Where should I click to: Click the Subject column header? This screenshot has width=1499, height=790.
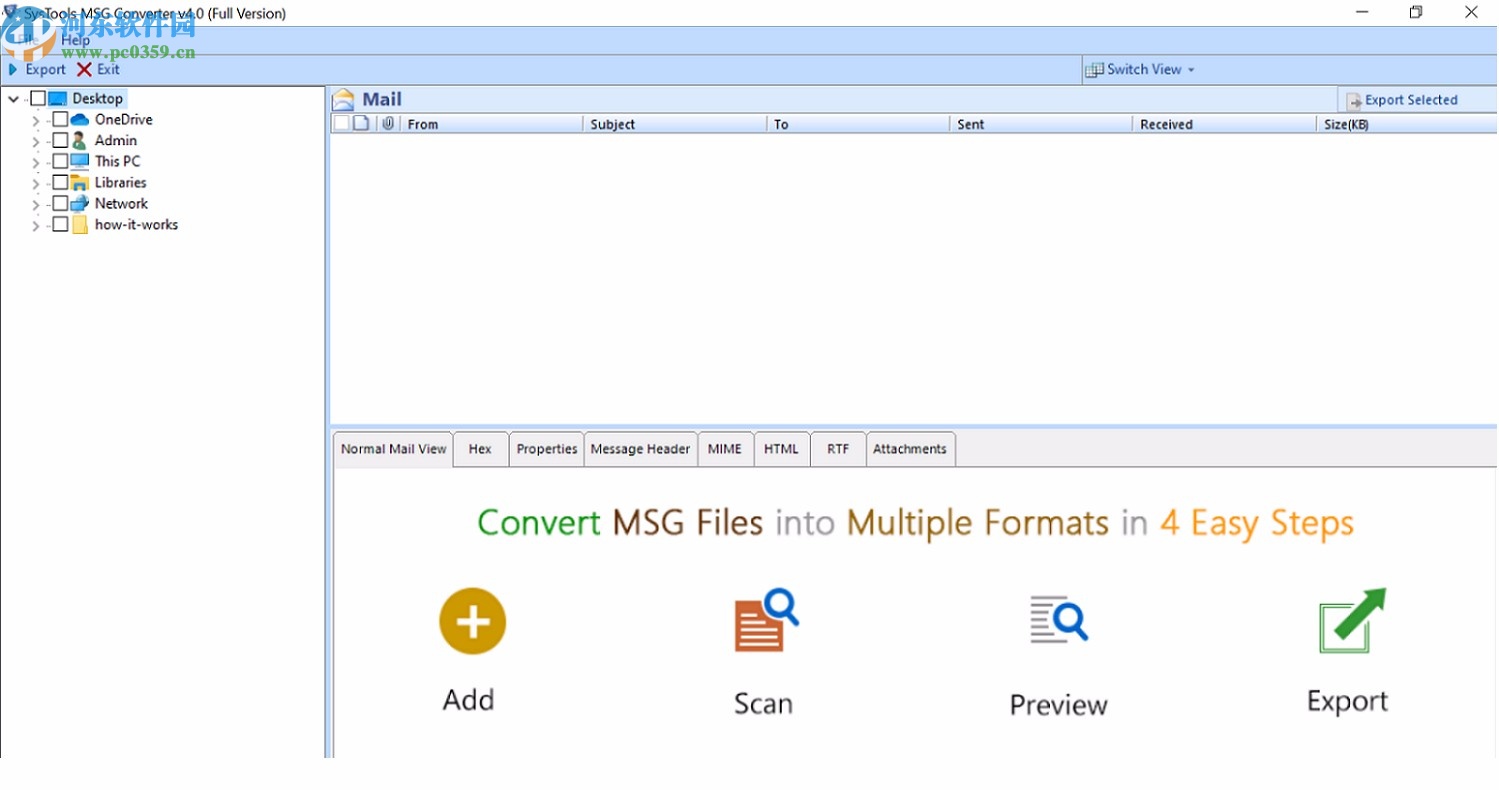(612, 123)
